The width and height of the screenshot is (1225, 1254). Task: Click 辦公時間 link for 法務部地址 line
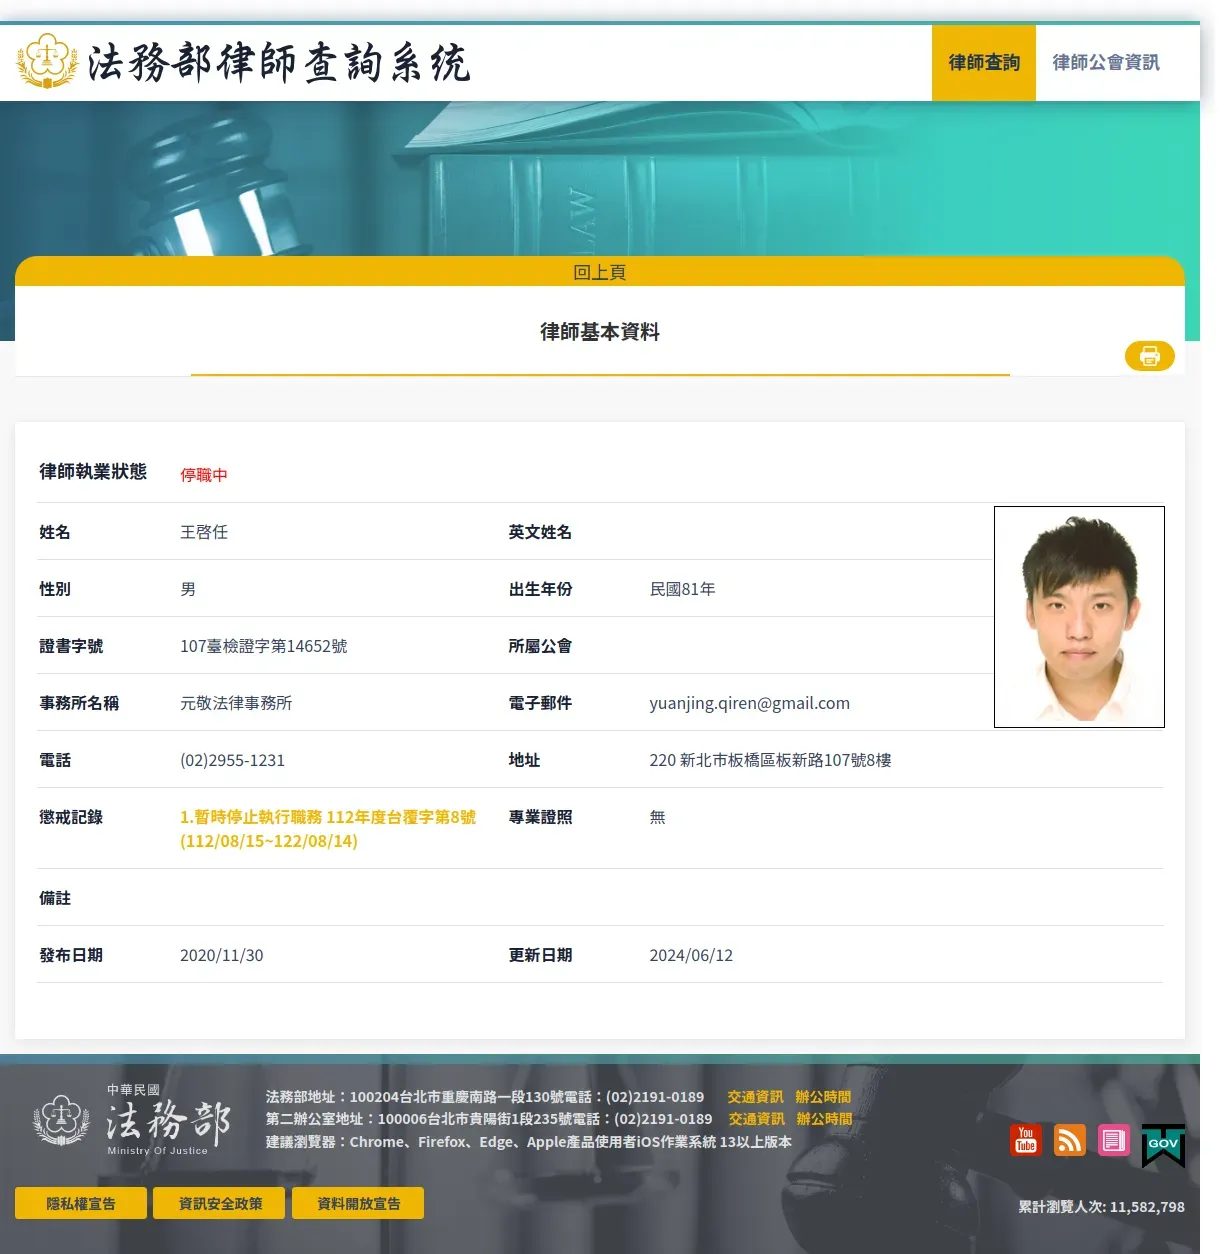click(823, 1097)
